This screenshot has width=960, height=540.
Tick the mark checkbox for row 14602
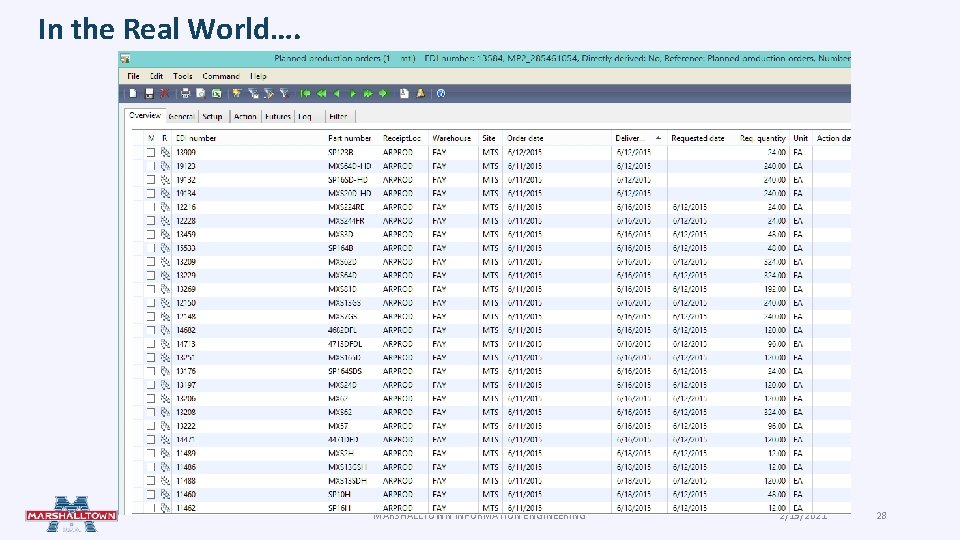(x=151, y=330)
